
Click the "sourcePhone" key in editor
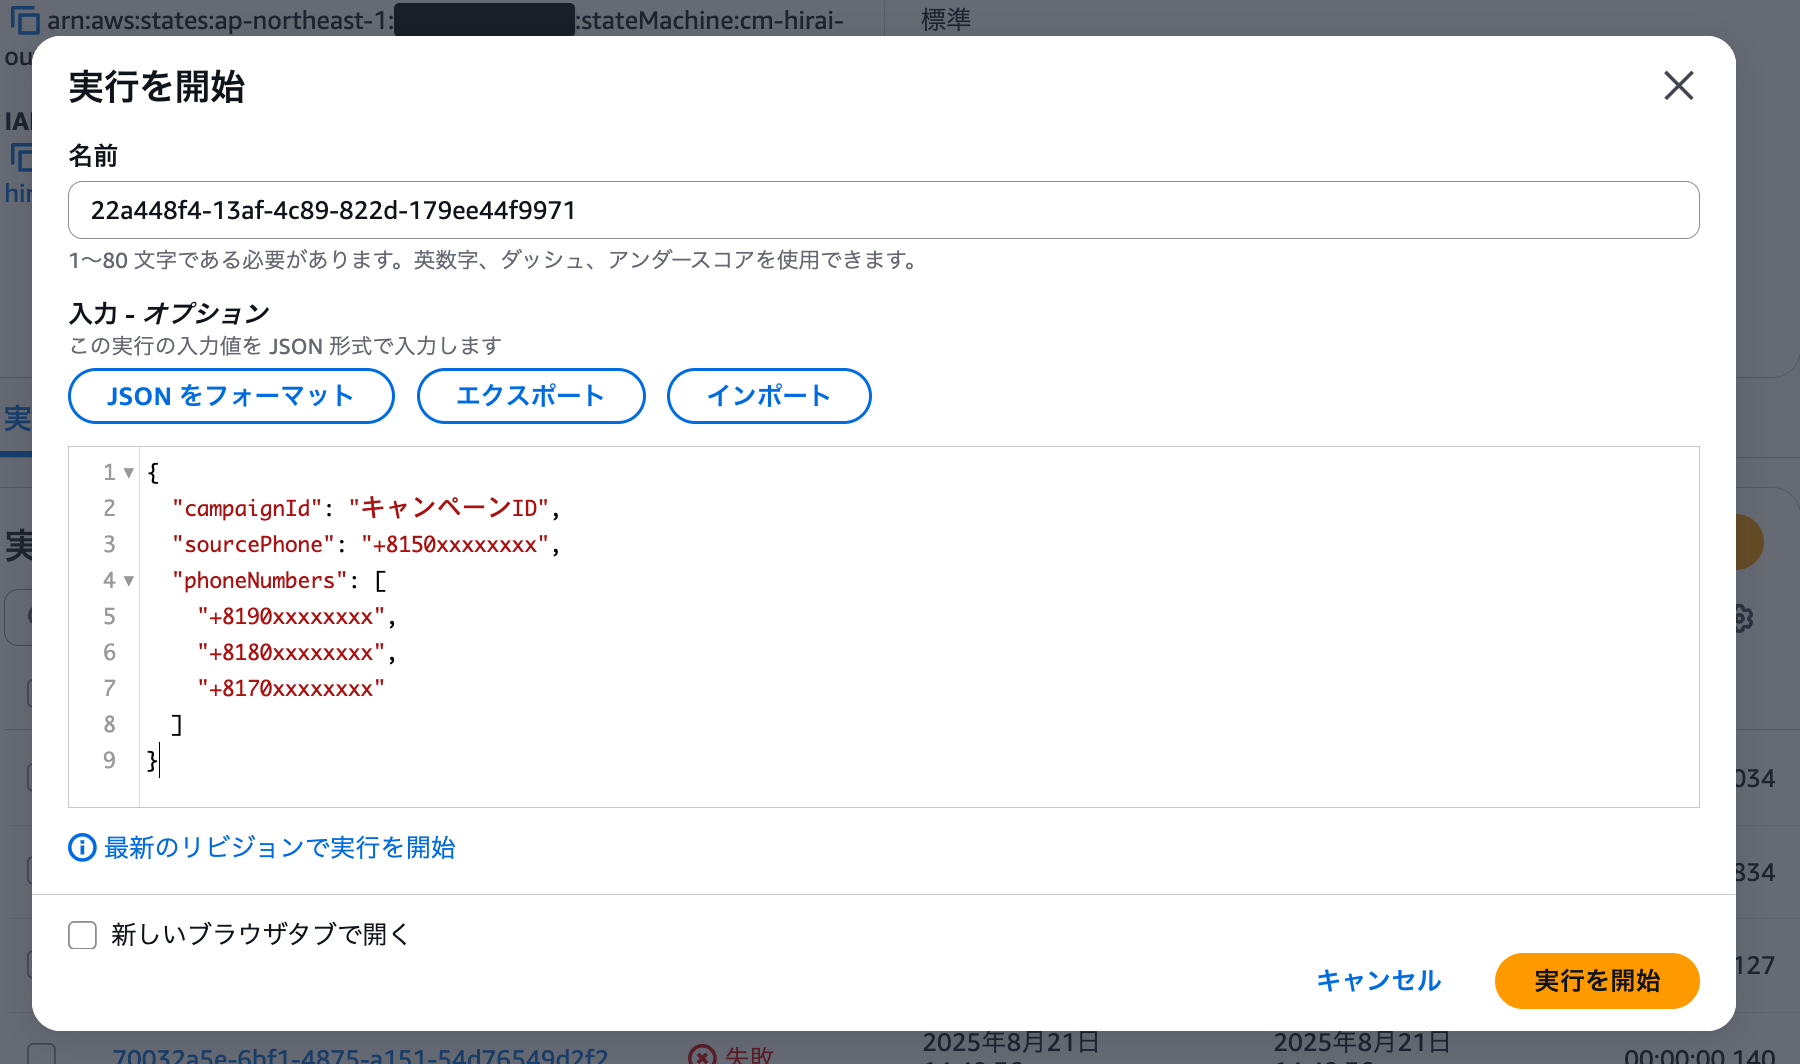coord(253,544)
